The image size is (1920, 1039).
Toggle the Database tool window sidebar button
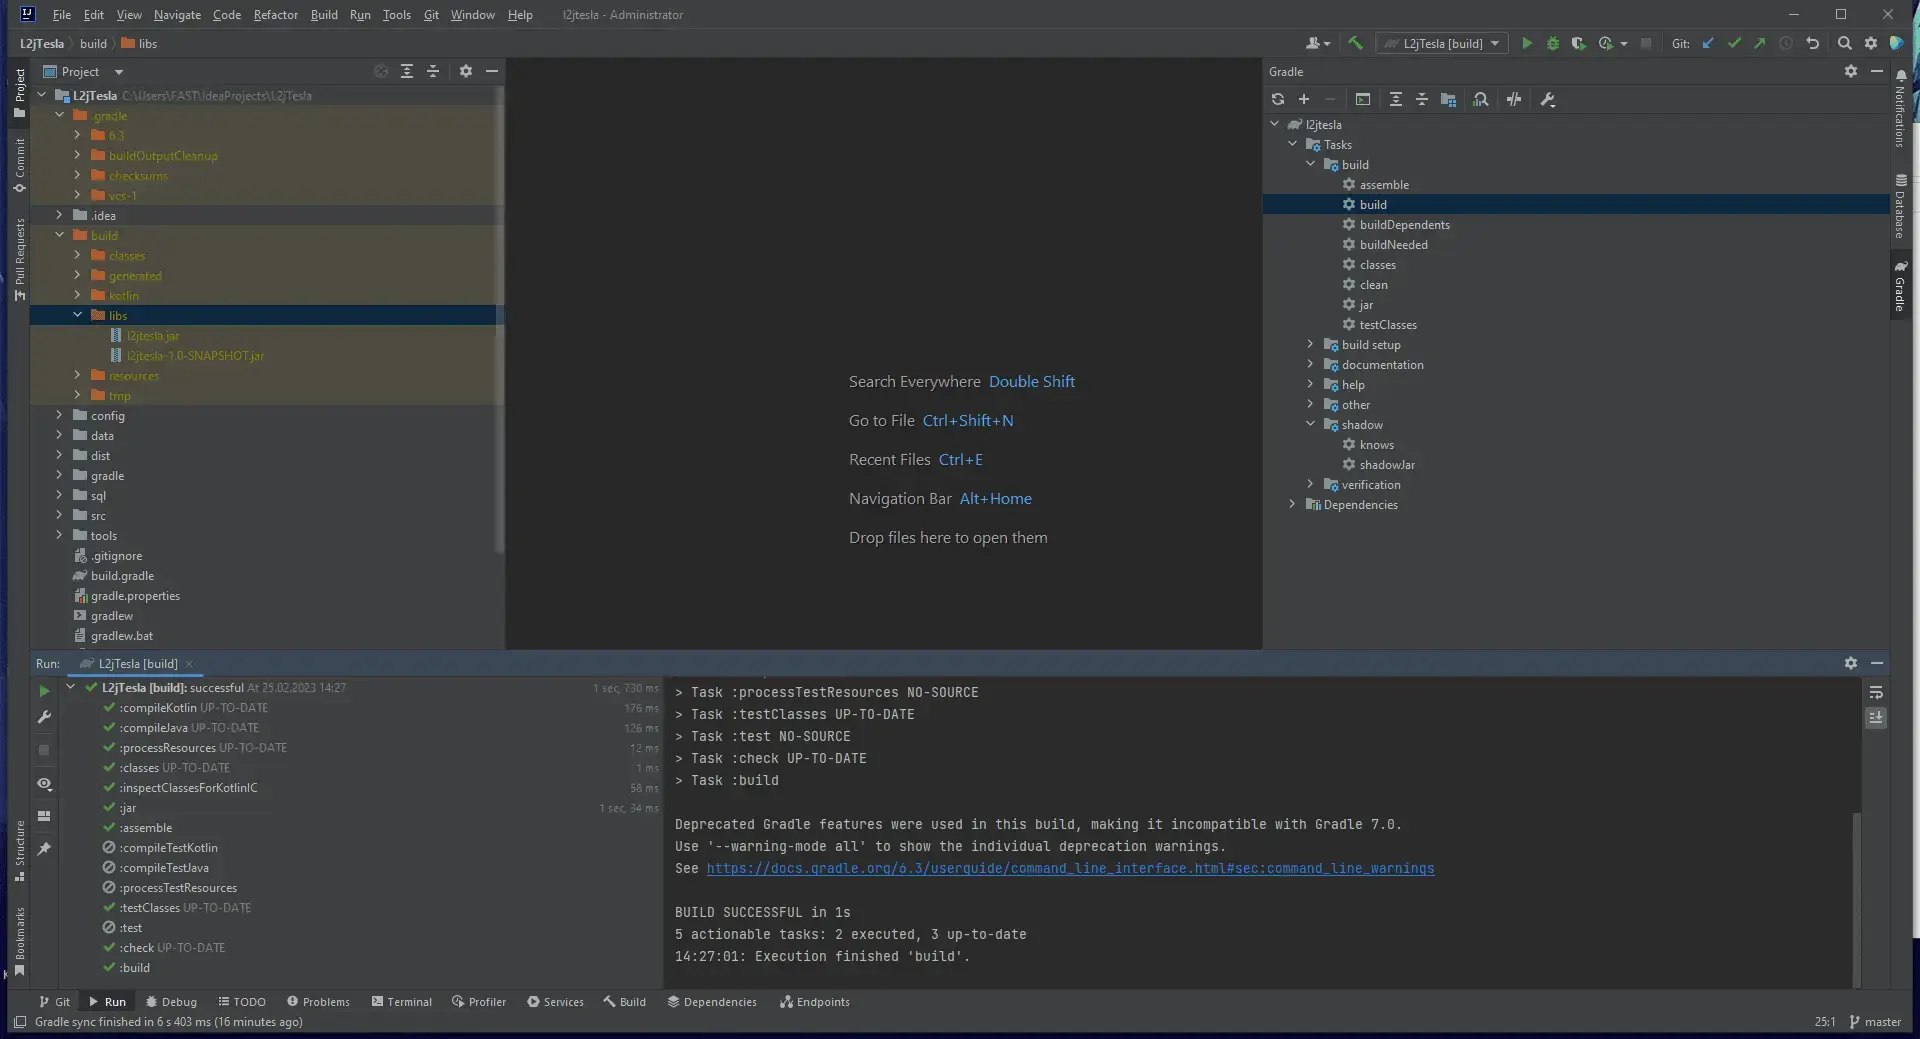click(x=1900, y=207)
